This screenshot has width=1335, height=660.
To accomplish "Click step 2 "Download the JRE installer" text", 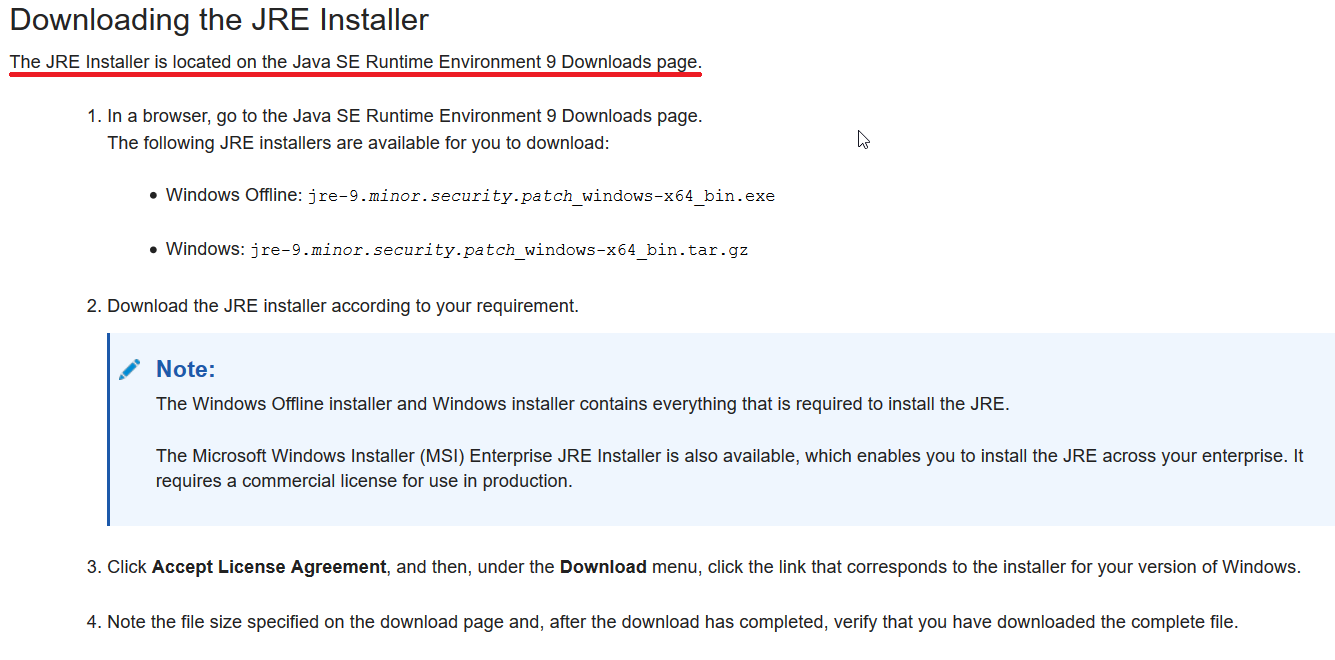I will point(342,306).
